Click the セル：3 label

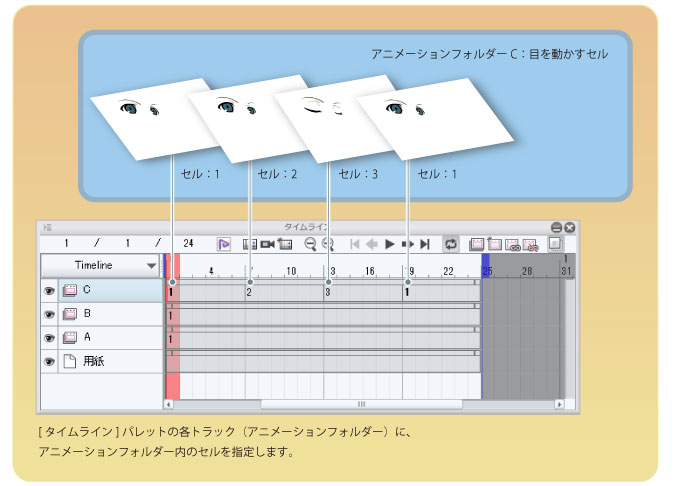(358, 174)
